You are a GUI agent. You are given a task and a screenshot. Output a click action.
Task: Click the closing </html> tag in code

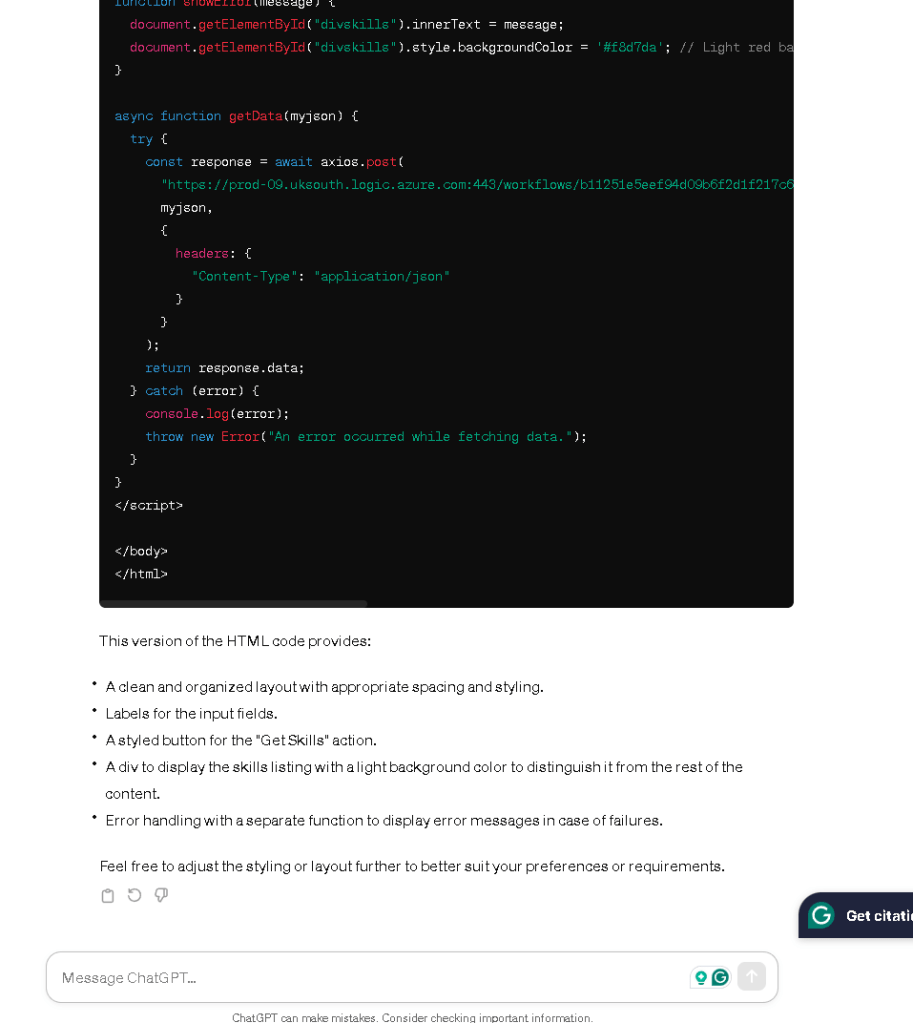point(141,574)
